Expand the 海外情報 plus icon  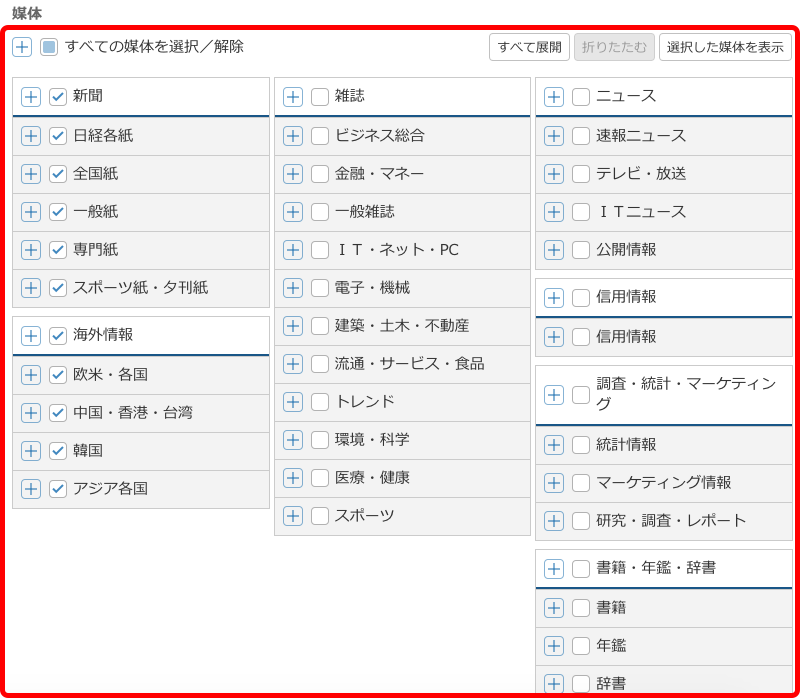[31, 336]
